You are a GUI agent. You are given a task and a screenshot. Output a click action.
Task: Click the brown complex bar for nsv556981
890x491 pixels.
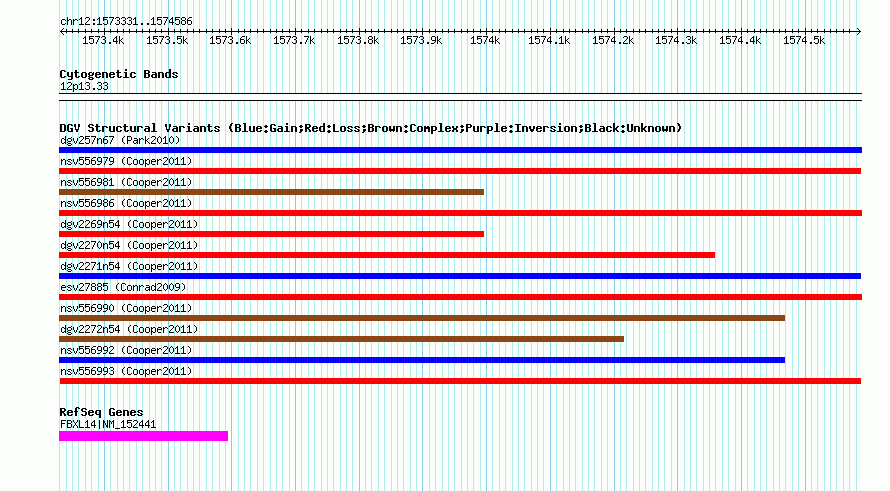[x=271, y=192]
